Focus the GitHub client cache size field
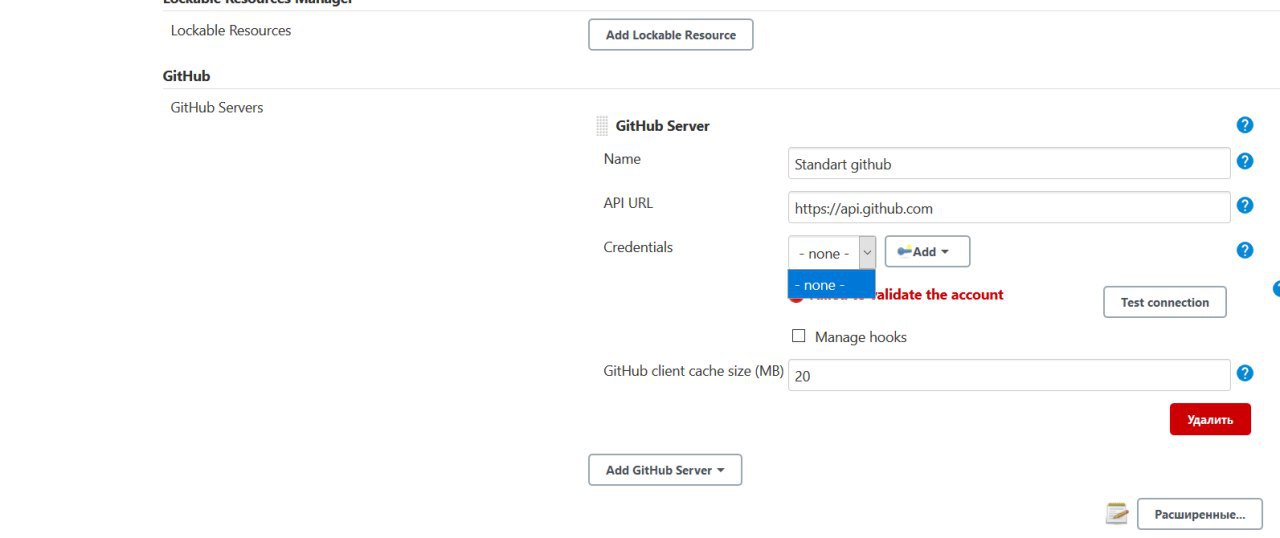The width and height of the screenshot is (1280, 538). click(1009, 375)
